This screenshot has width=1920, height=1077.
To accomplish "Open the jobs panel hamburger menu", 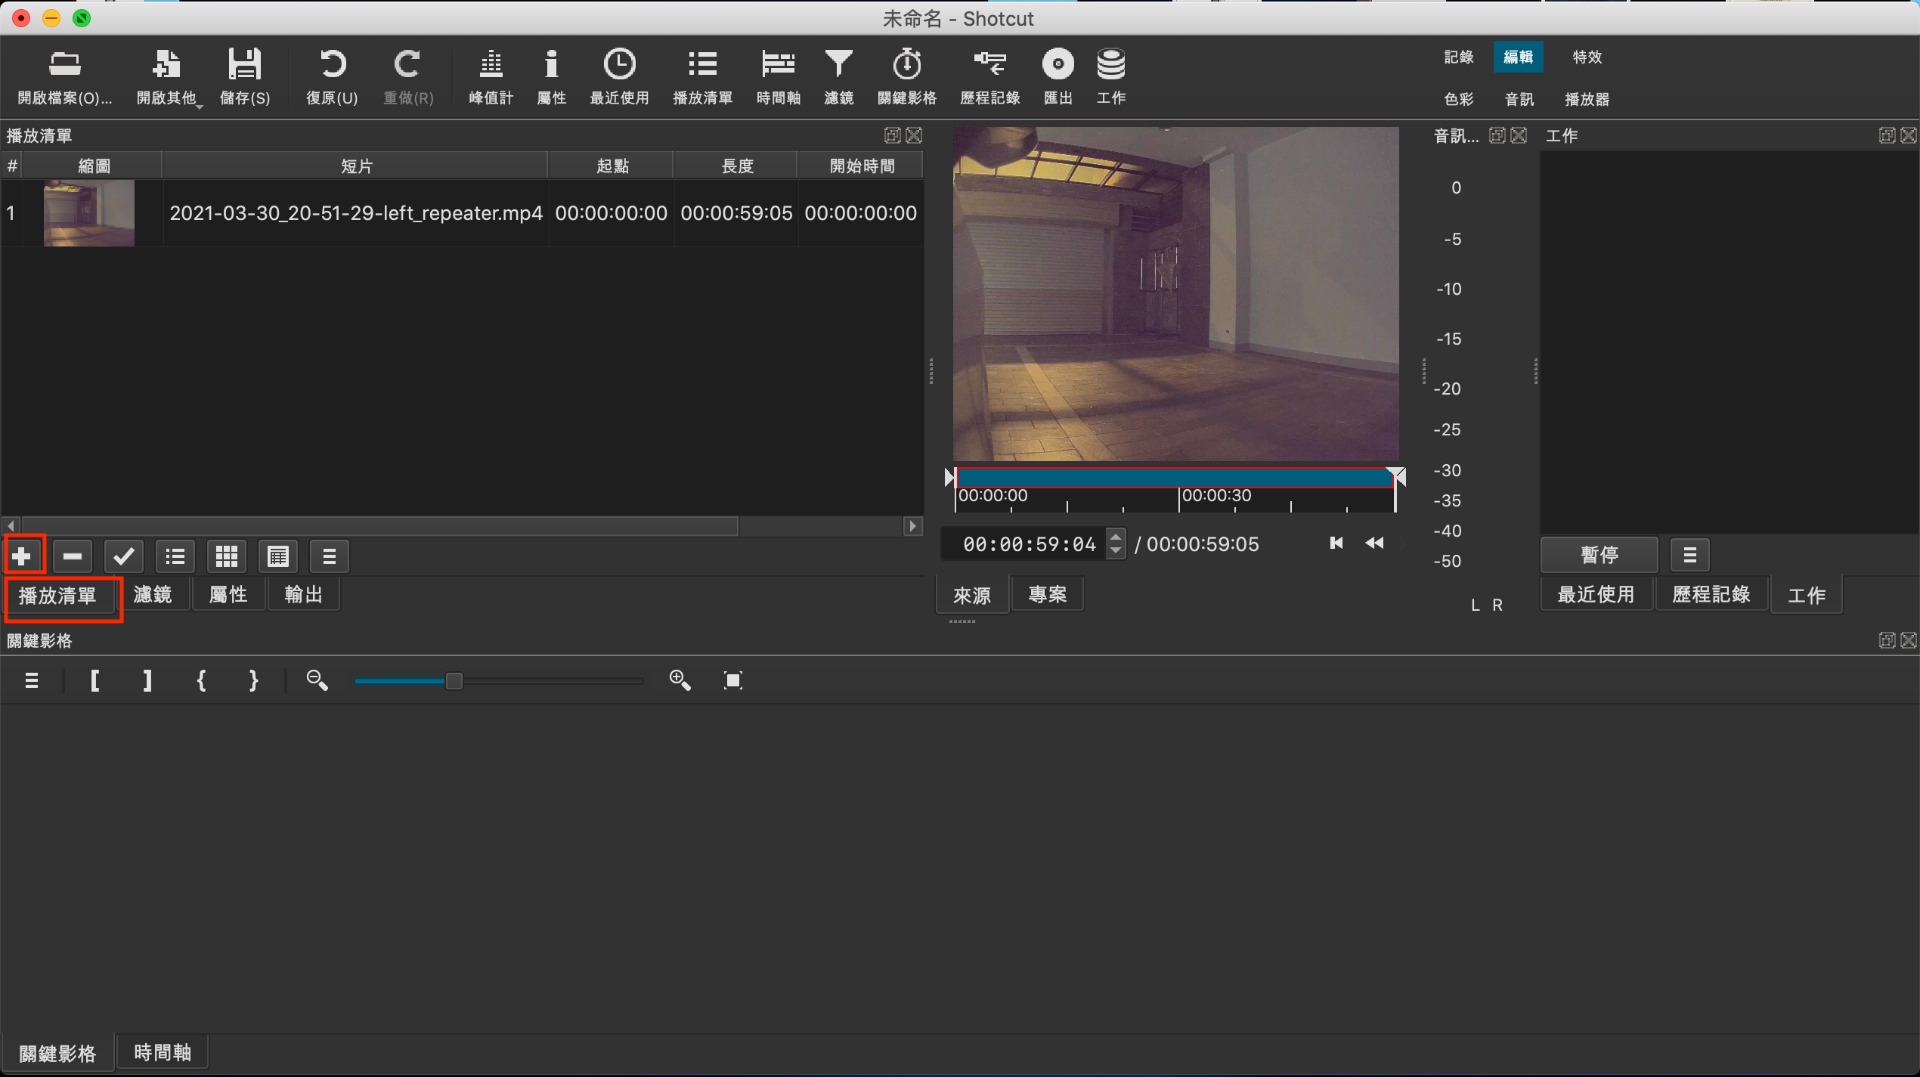I will pos(1690,555).
